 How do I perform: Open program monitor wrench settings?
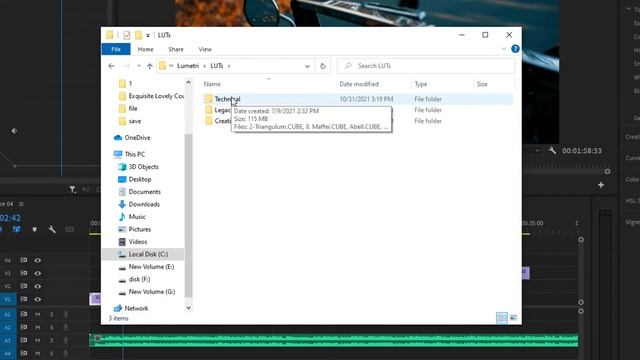click(x=552, y=151)
